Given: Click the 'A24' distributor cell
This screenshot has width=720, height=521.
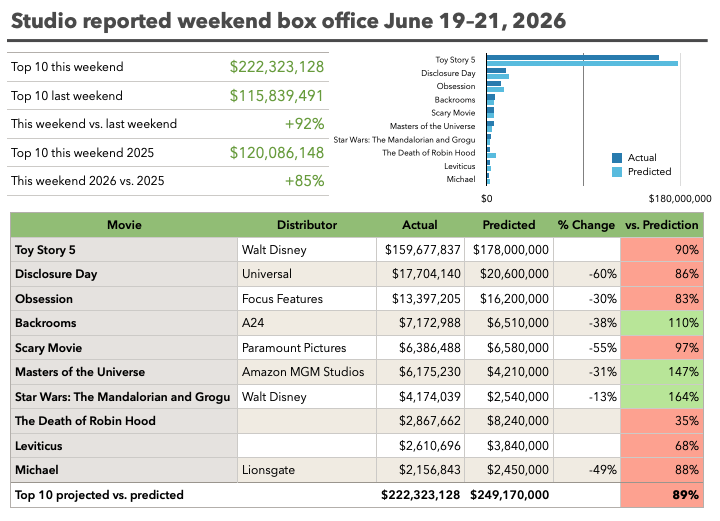Looking at the screenshot, I should coord(307,323).
